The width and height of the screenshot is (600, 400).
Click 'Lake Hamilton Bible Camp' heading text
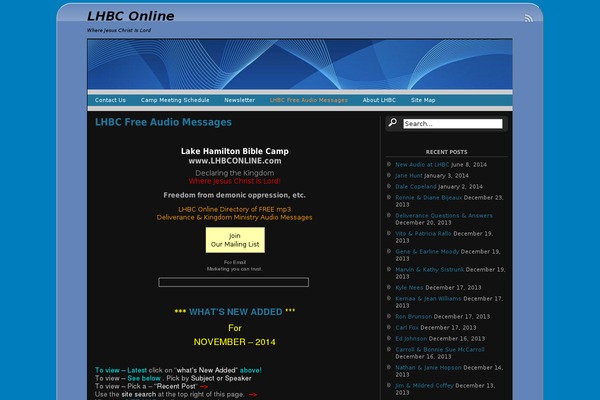[x=235, y=151]
